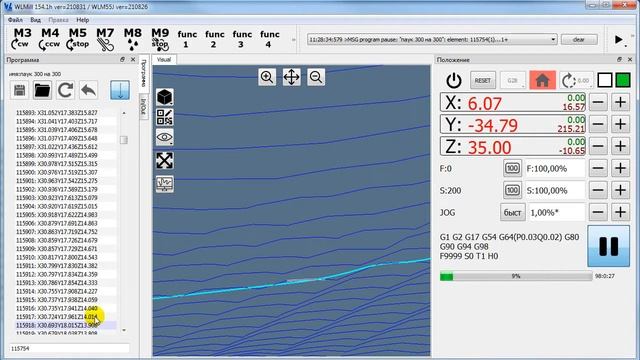Image resolution: width=640 pixels, height=360 pixels.
Task: Decrease X axis position
Action: click(x=598, y=102)
